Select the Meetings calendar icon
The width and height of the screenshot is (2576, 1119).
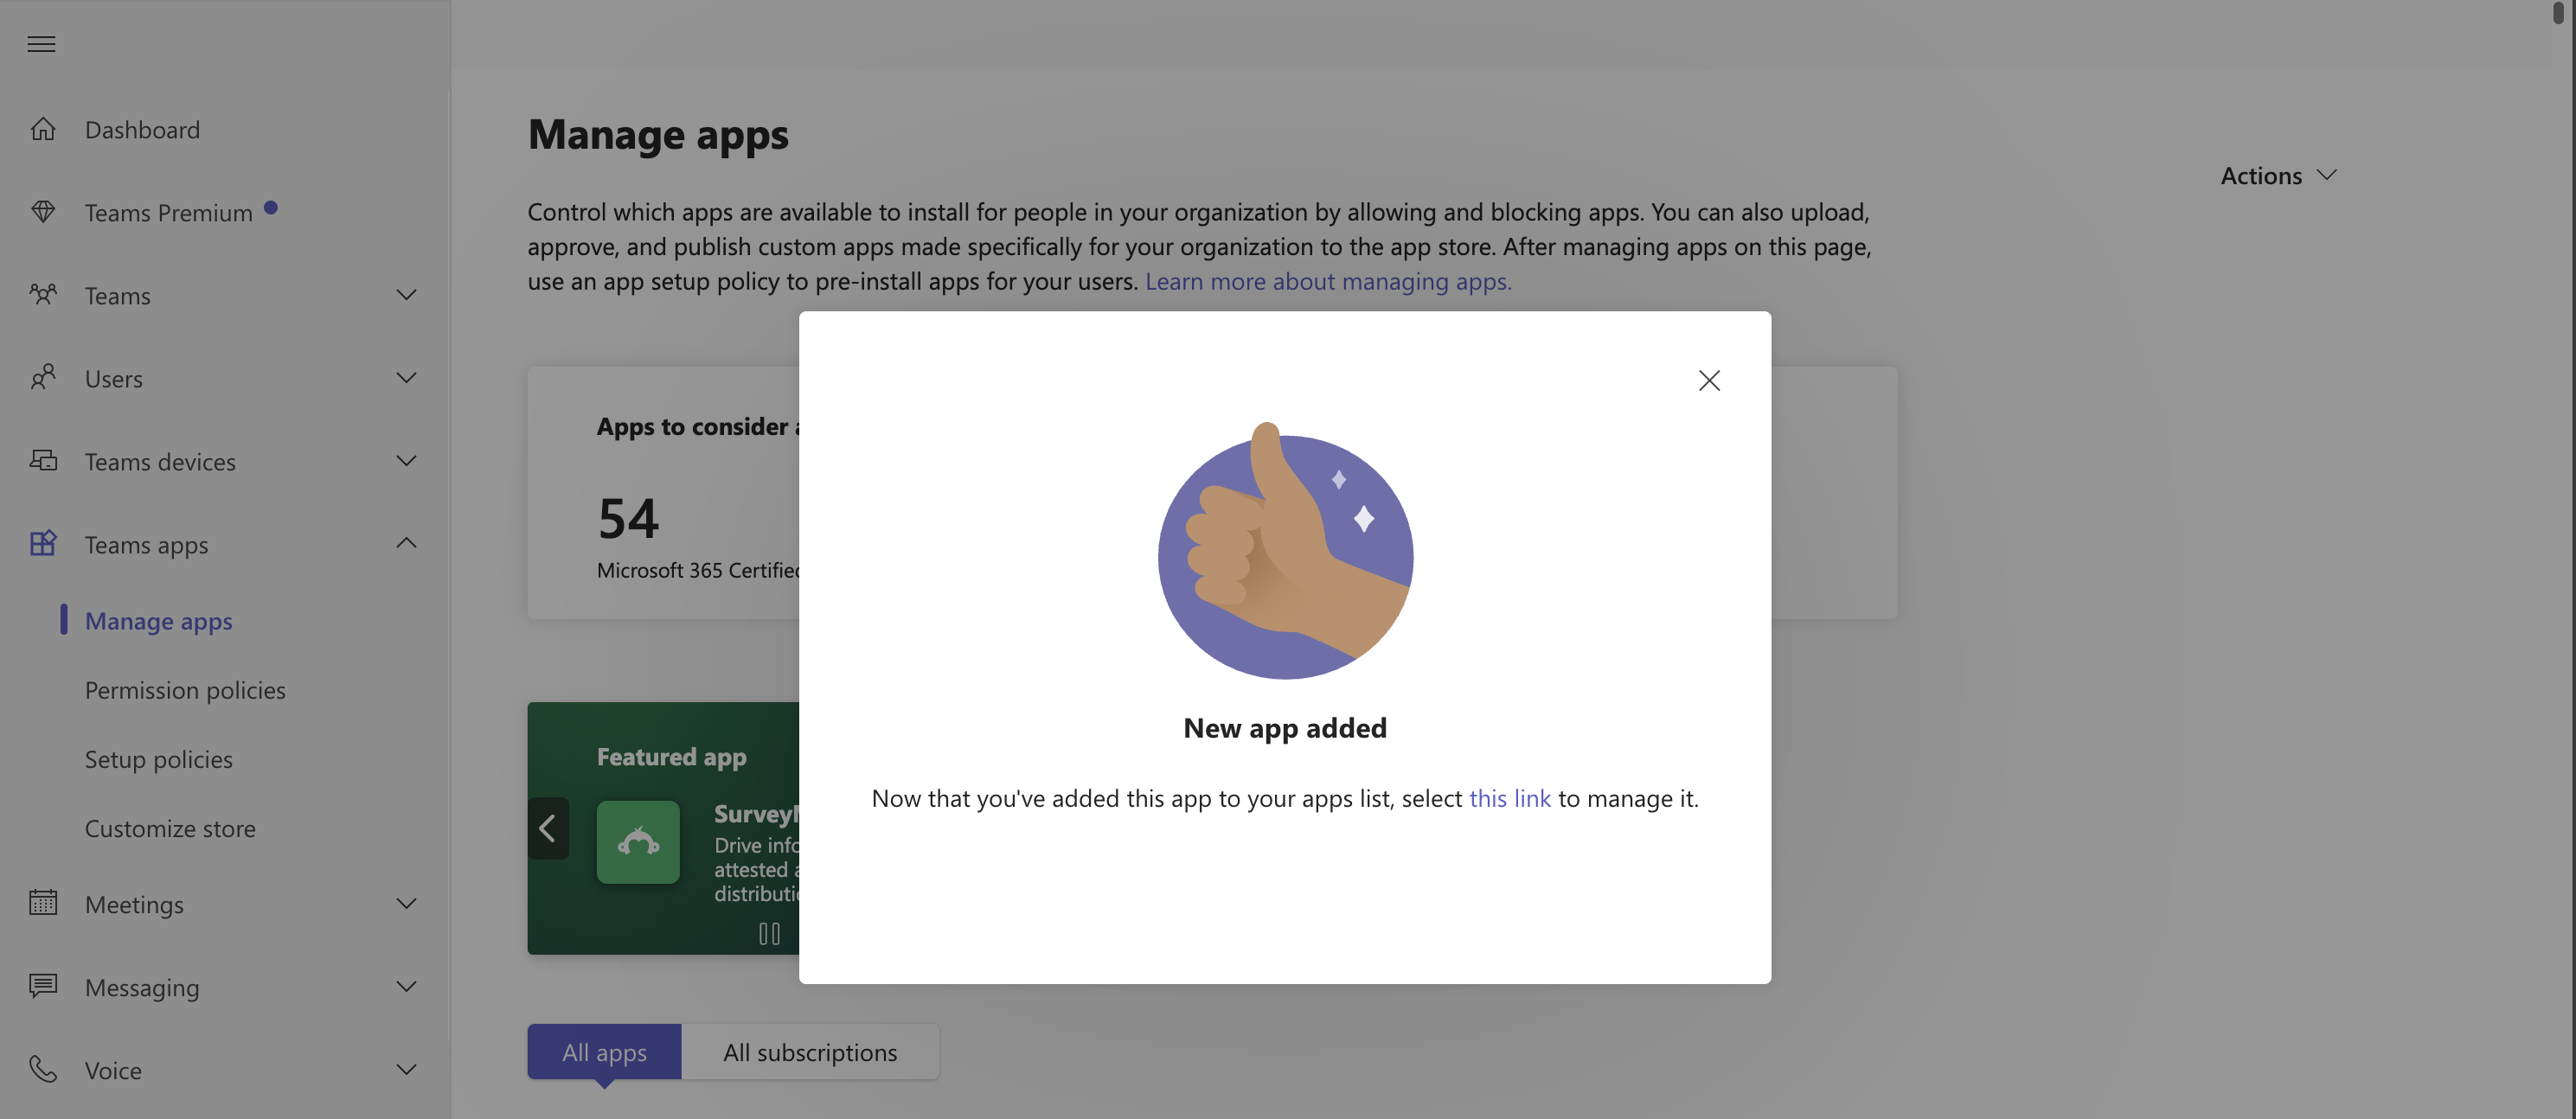point(43,903)
